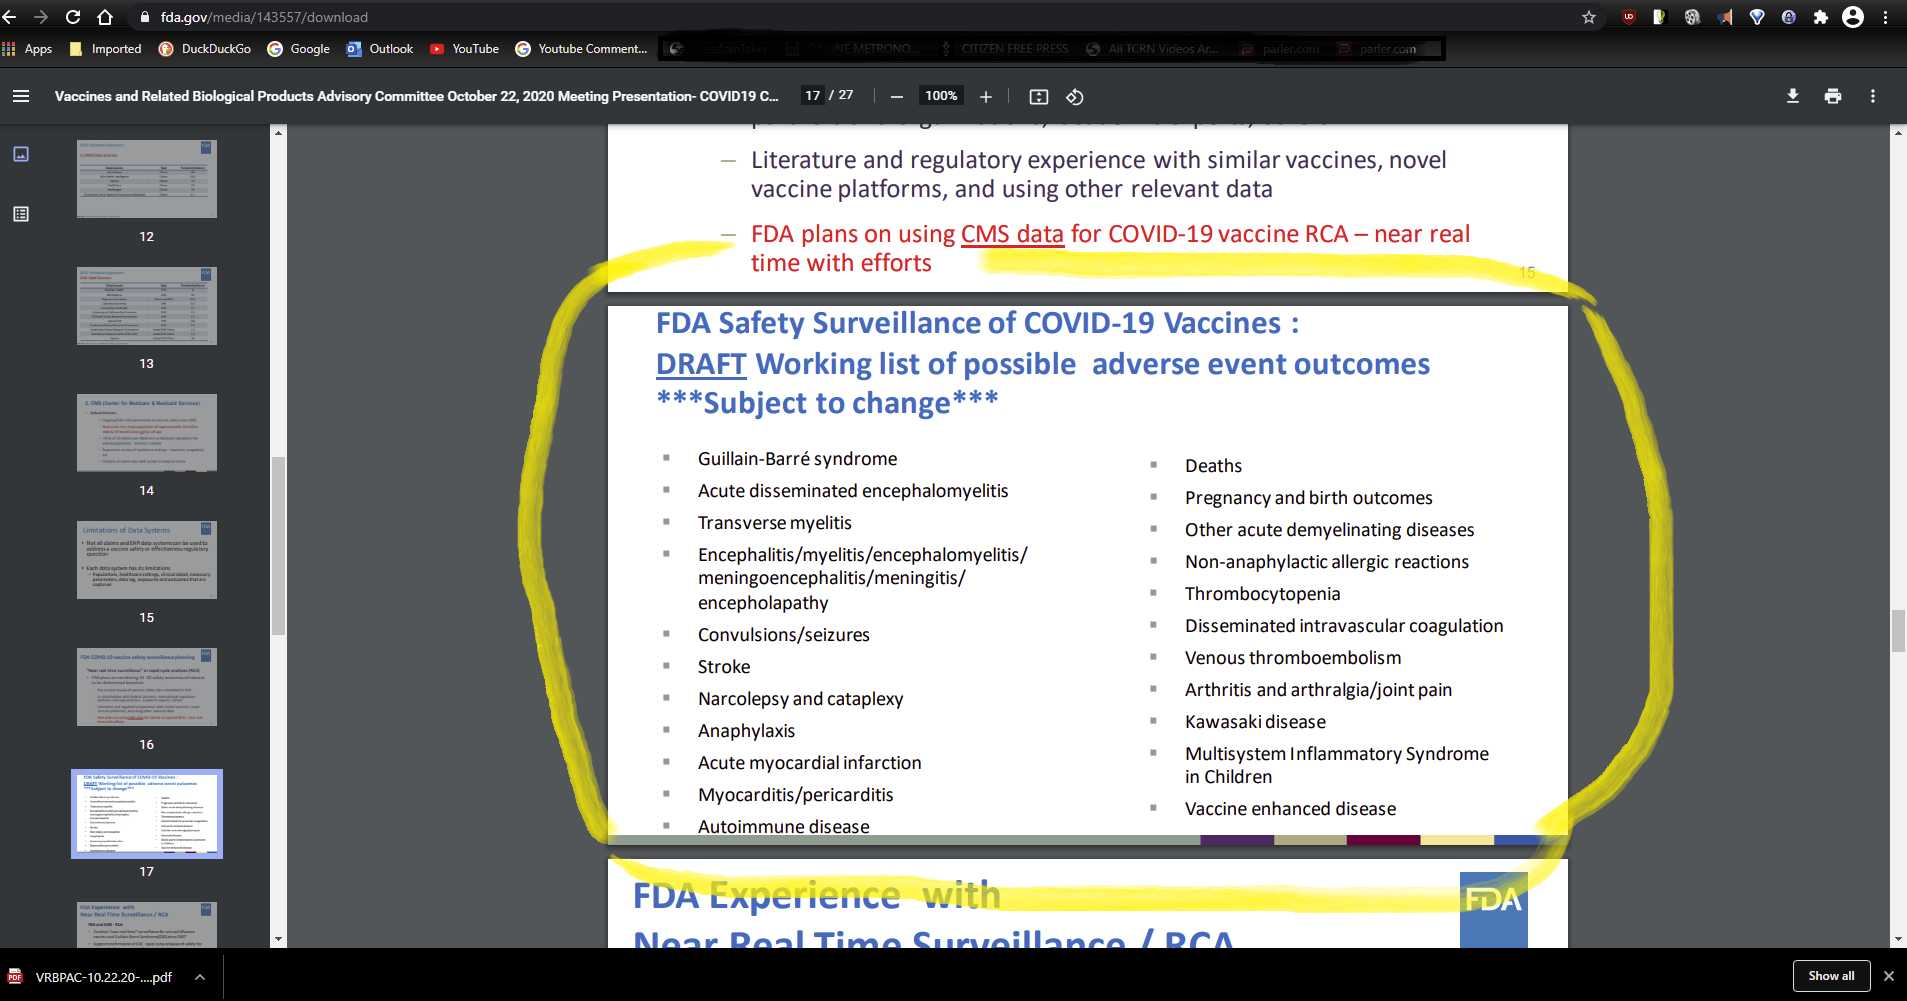
Task: Click the 100% zoom level field
Action: (x=941, y=96)
